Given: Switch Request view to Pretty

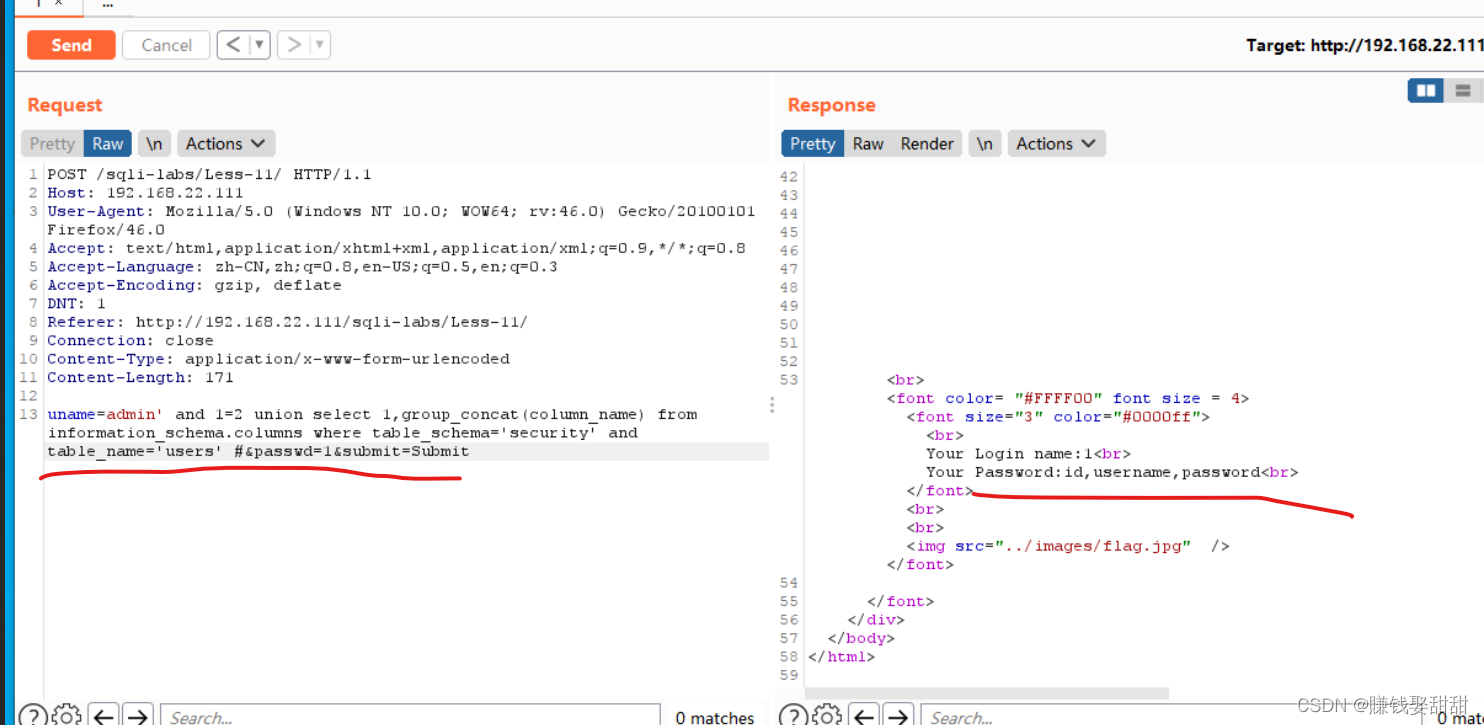Looking at the screenshot, I should [x=52, y=144].
